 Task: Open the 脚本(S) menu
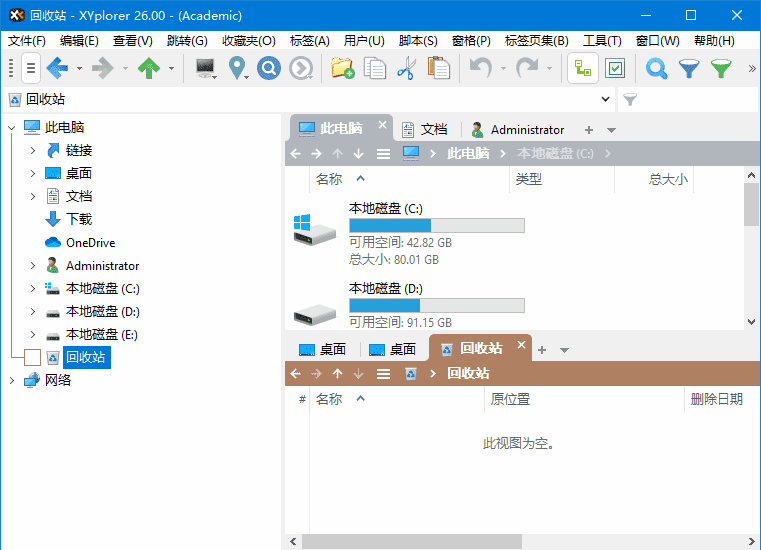[418, 41]
